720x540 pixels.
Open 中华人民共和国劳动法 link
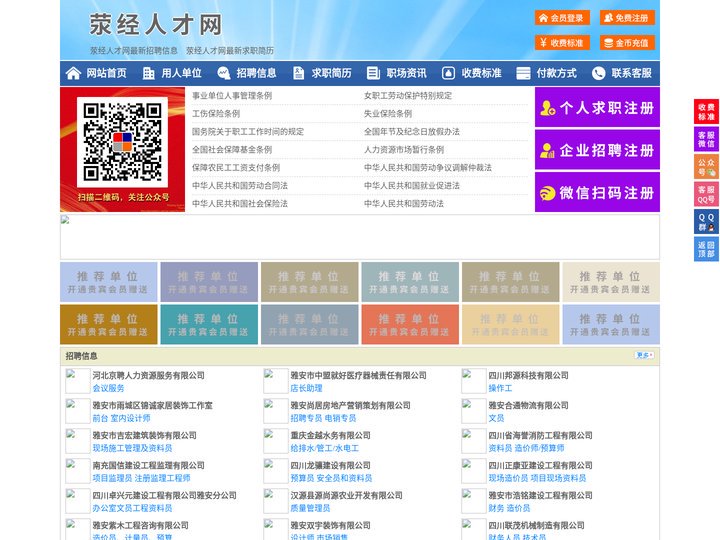click(x=404, y=203)
